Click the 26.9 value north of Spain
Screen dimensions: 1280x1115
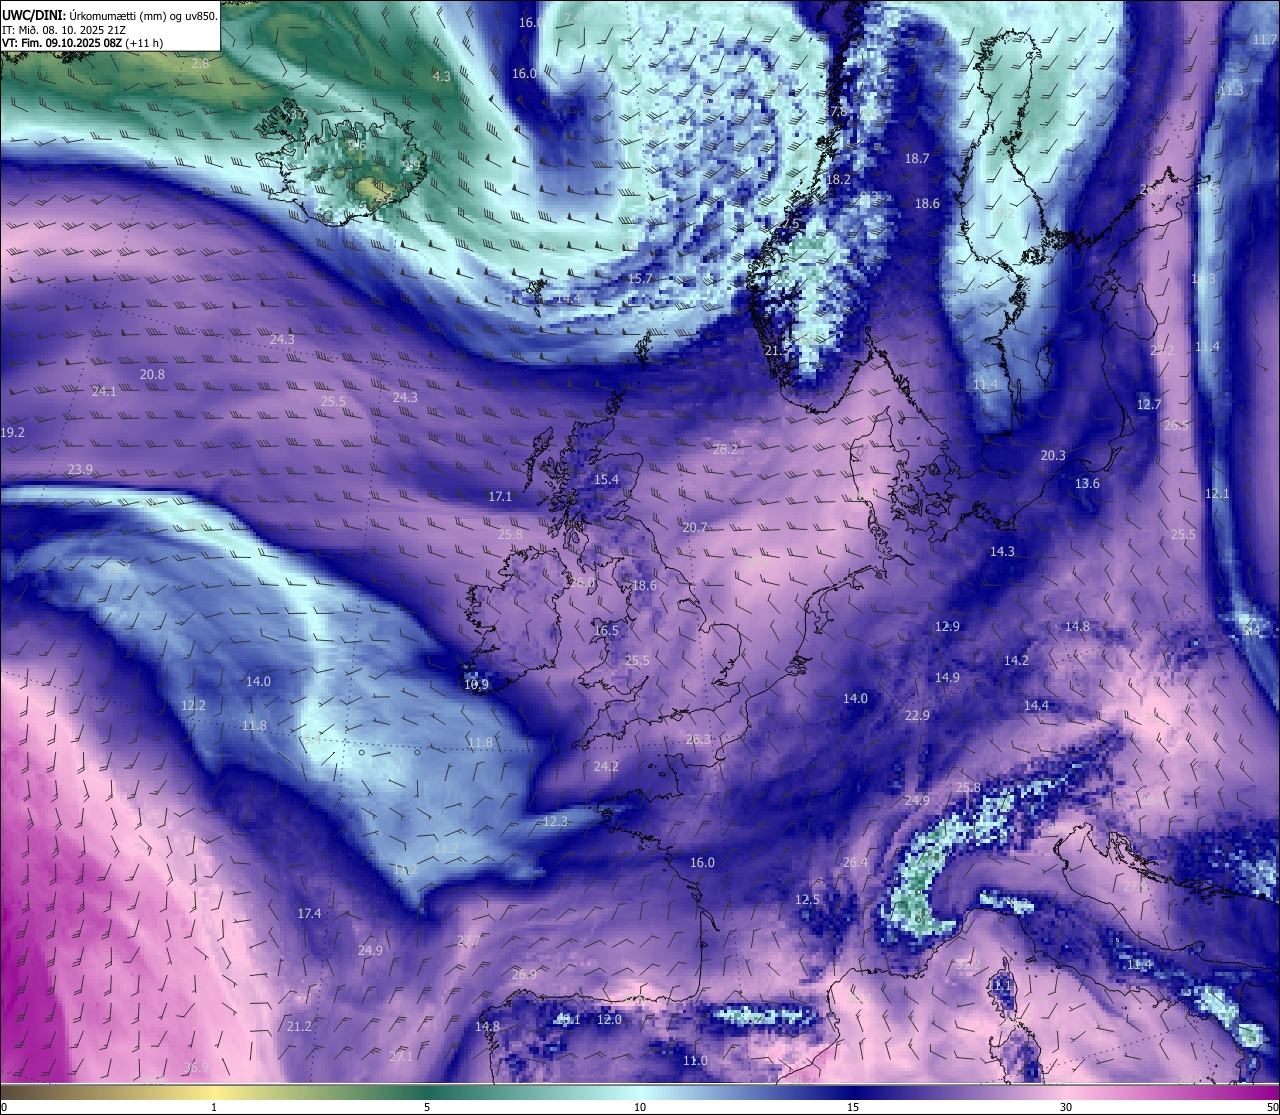point(524,975)
